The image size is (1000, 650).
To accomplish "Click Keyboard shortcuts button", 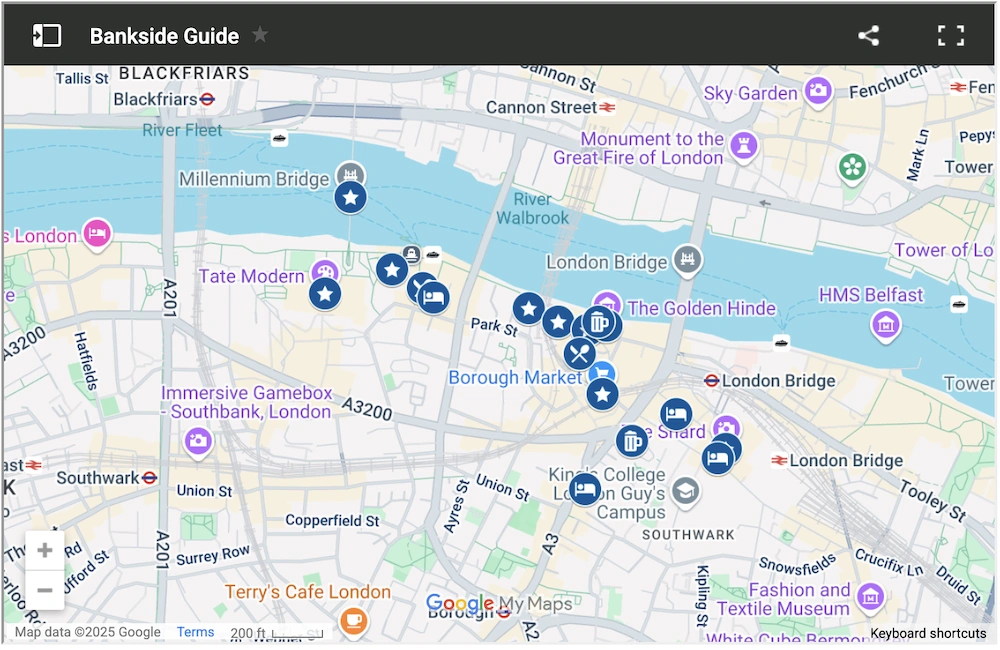I will click(x=928, y=633).
